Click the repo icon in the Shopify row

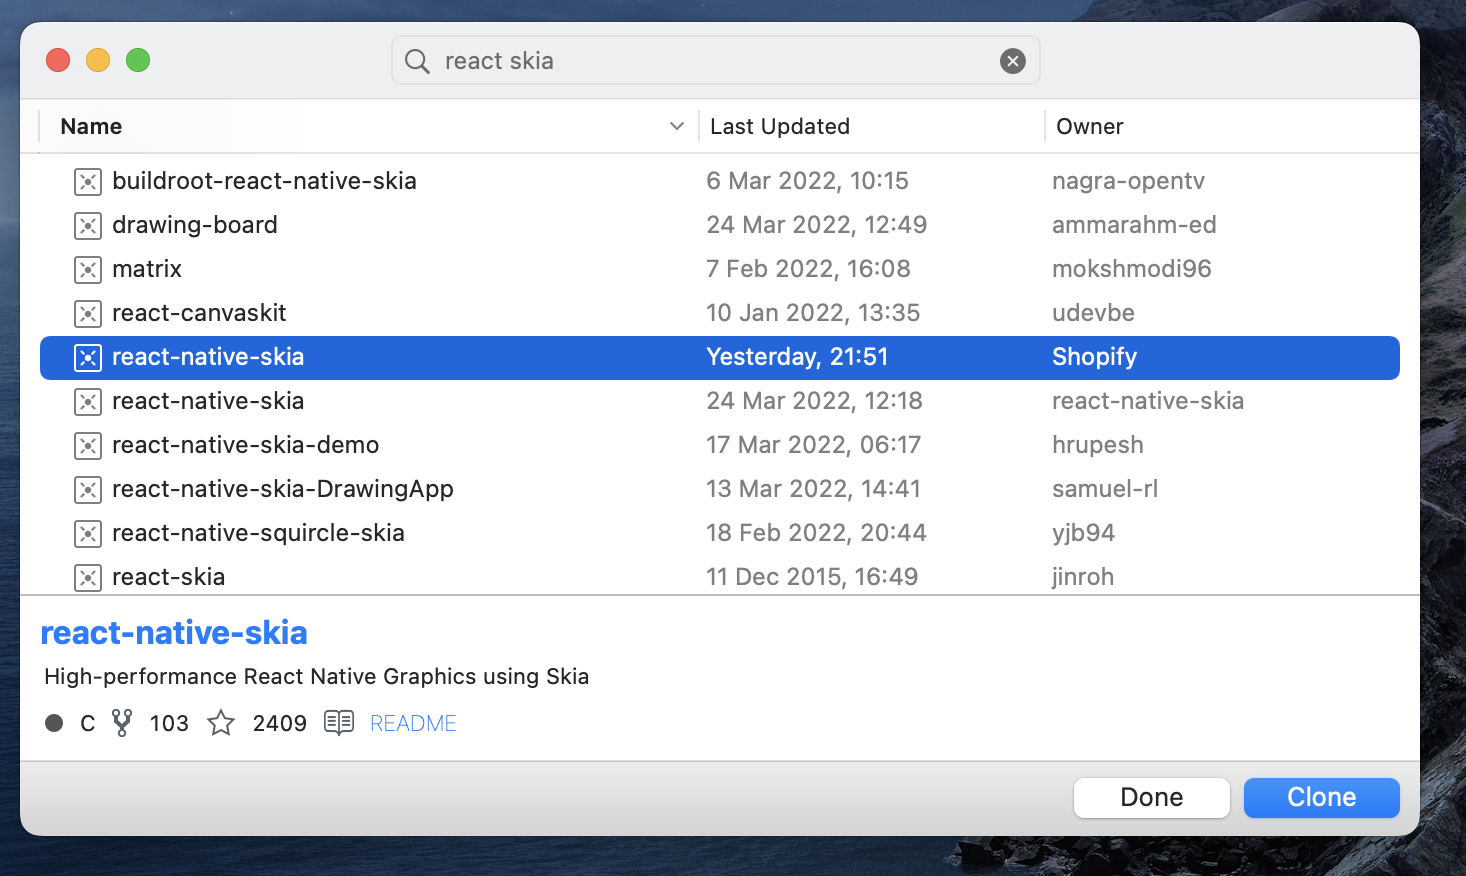[88, 358]
